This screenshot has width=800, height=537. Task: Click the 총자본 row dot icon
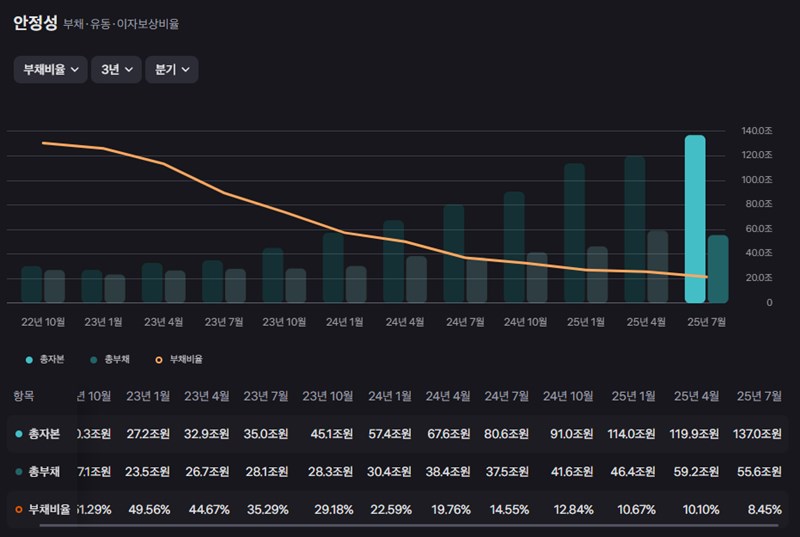point(19,434)
